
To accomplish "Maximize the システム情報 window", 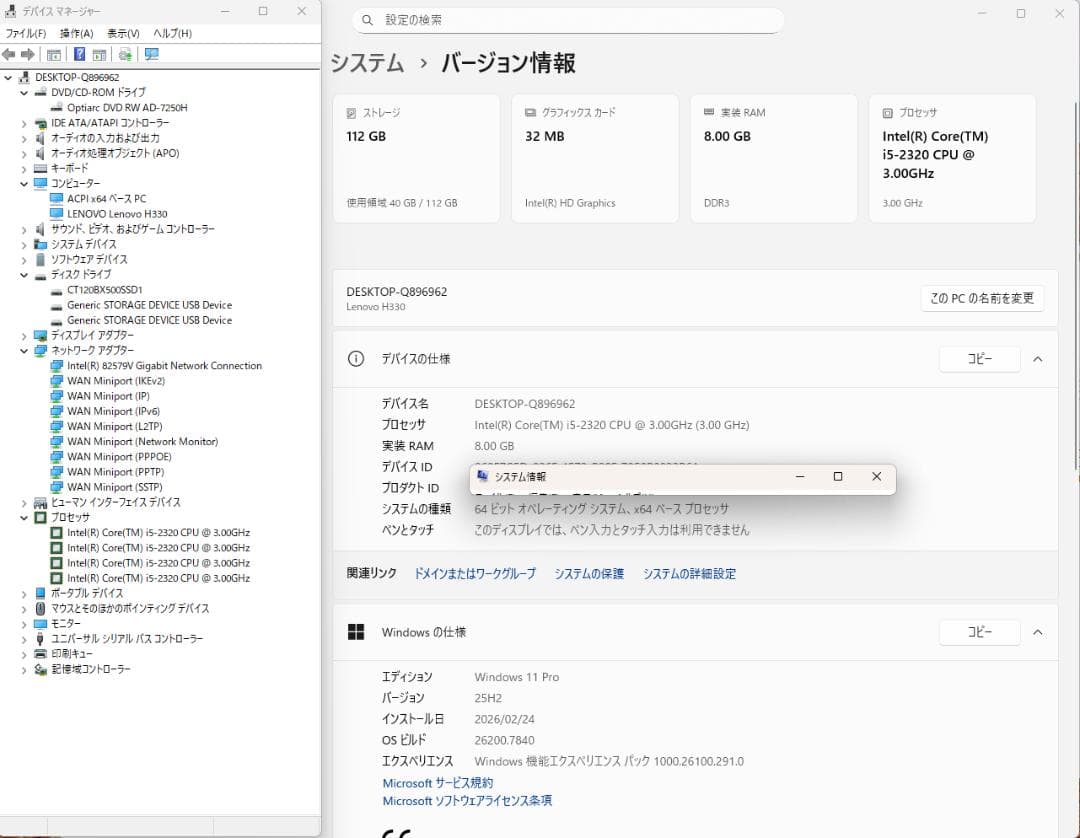I will click(838, 476).
